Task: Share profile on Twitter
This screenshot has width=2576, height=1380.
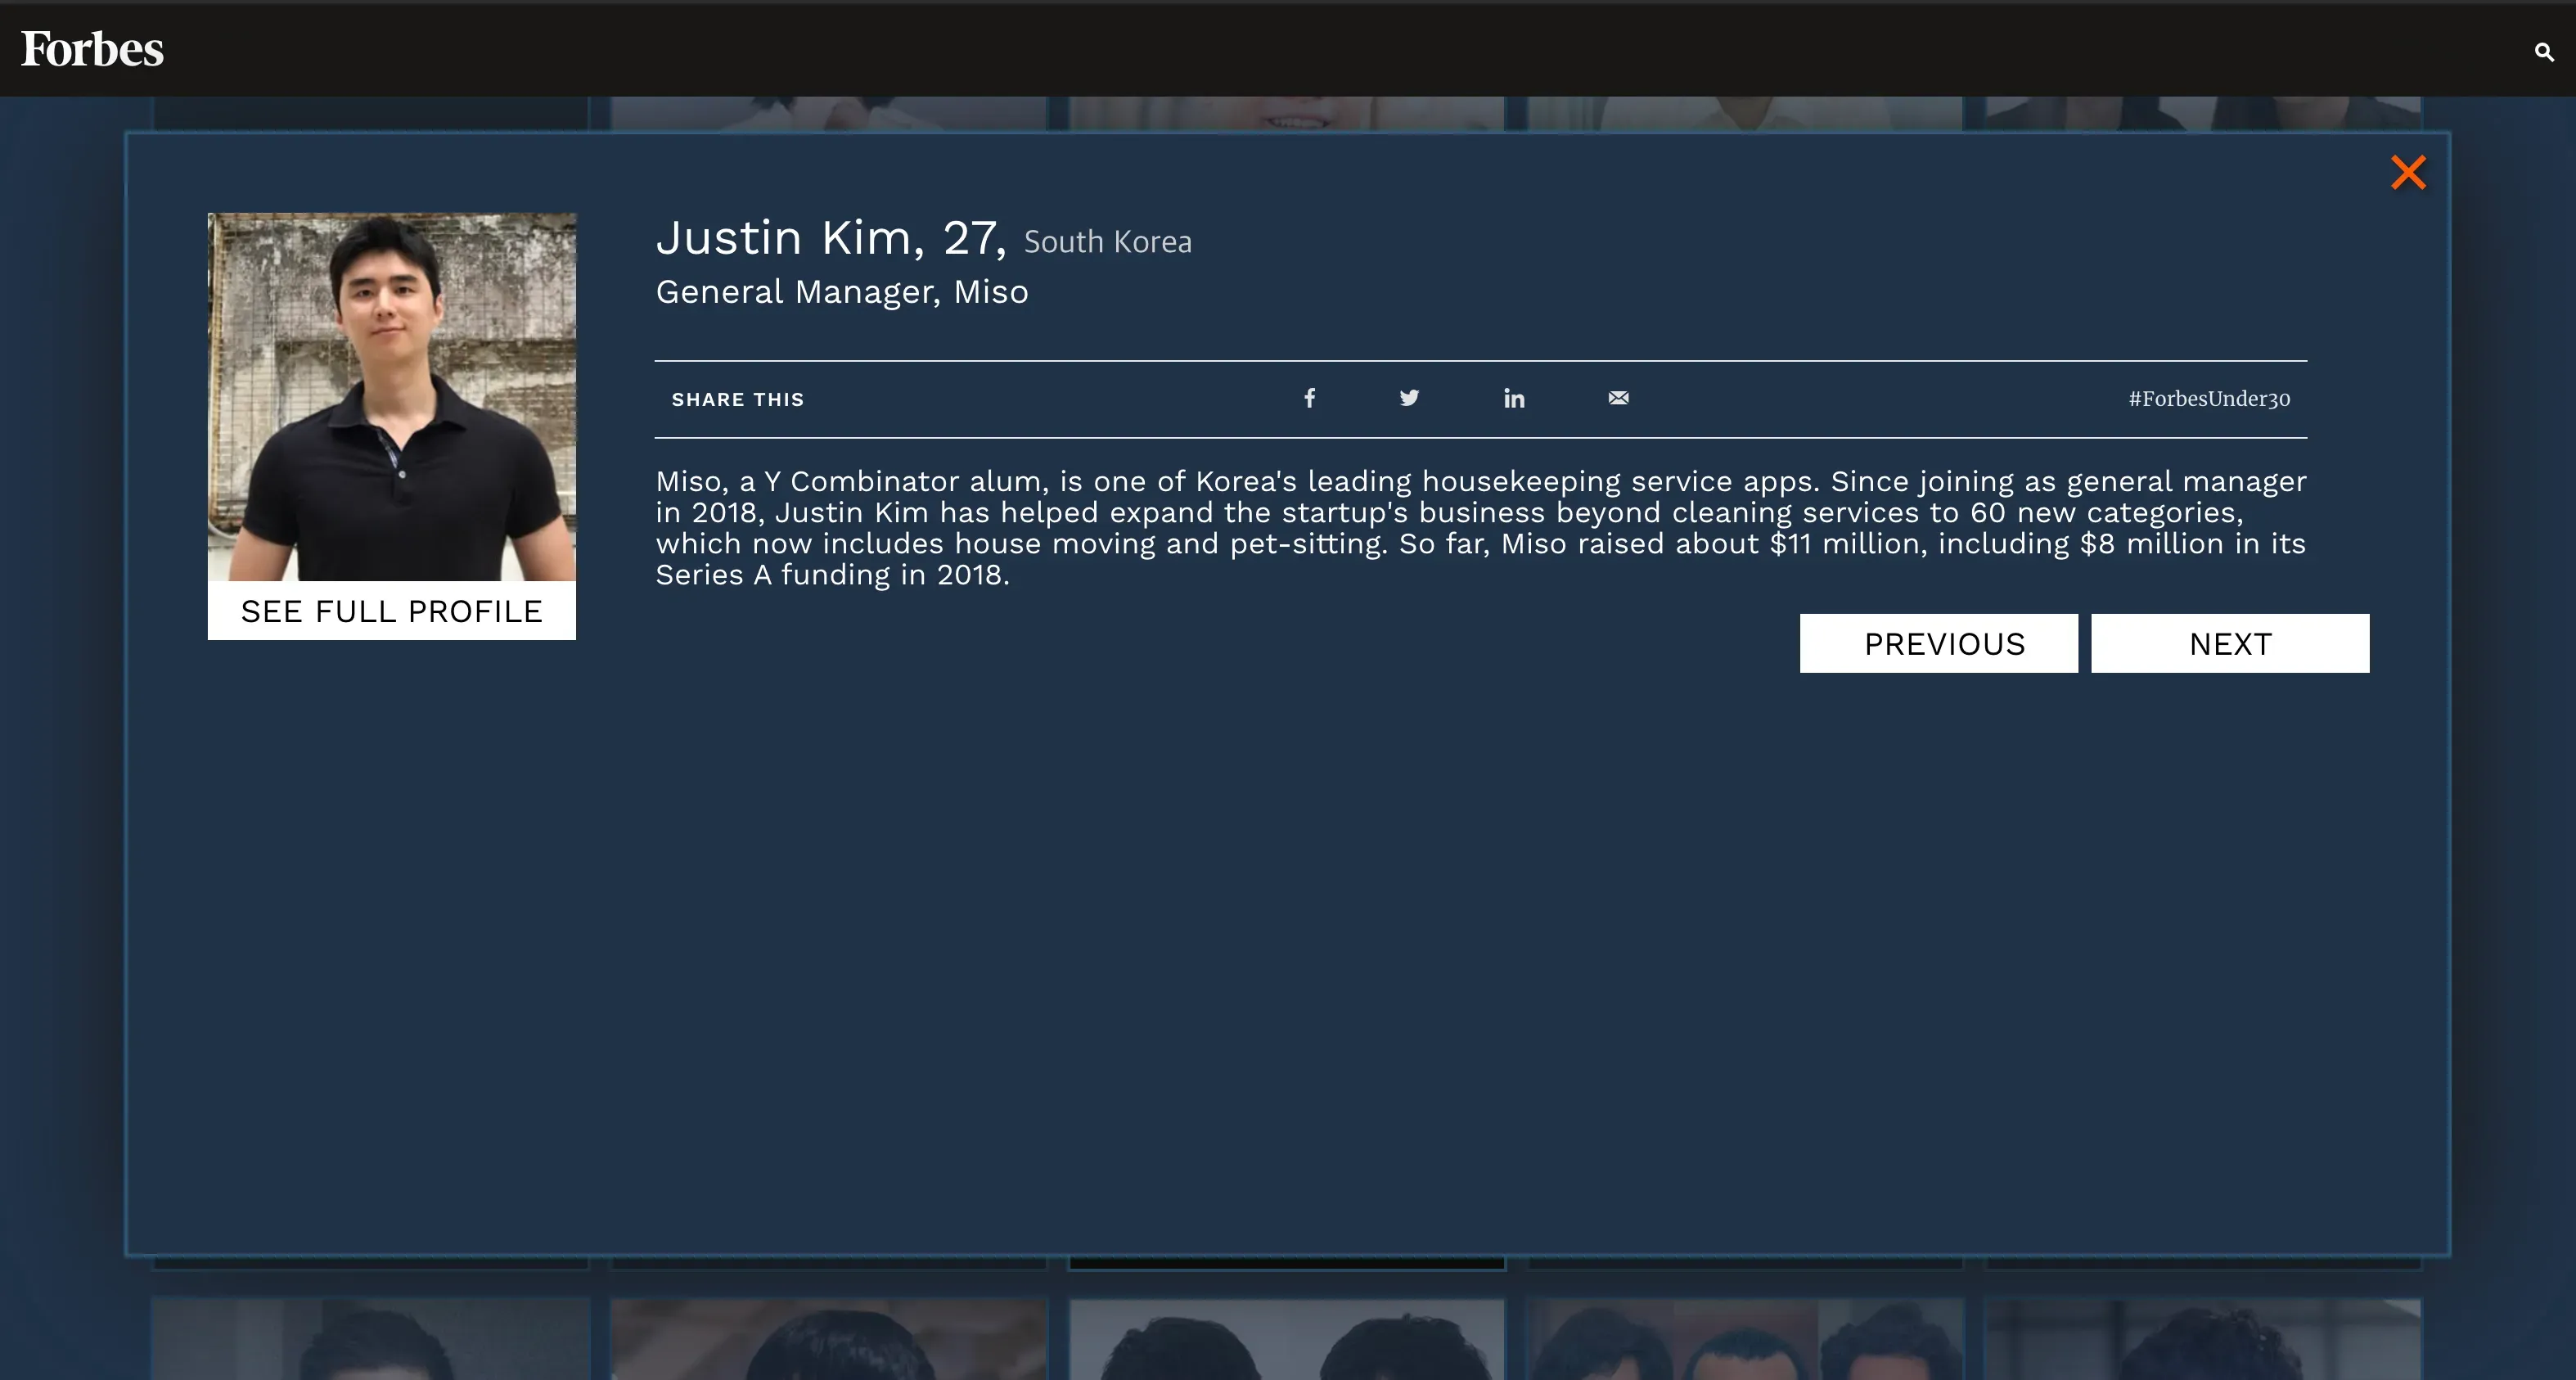Action: tap(1409, 398)
